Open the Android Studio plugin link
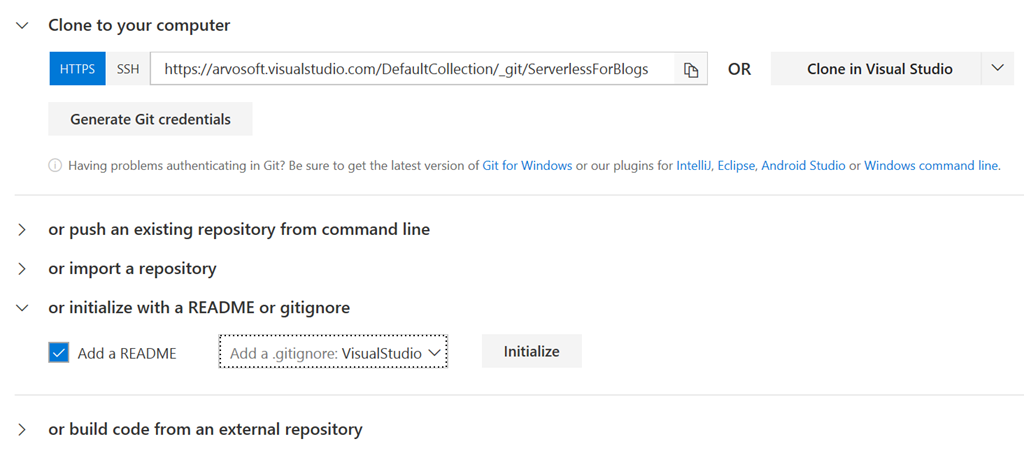This screenshot has height=453, width=1024. pos(803,166)
